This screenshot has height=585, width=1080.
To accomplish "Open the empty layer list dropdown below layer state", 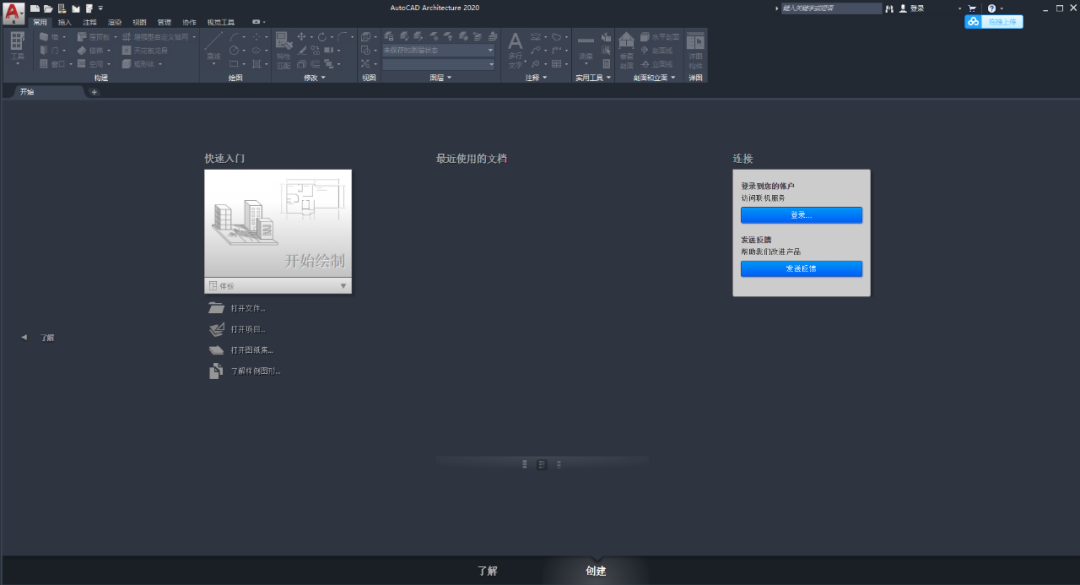I will 438,64.
